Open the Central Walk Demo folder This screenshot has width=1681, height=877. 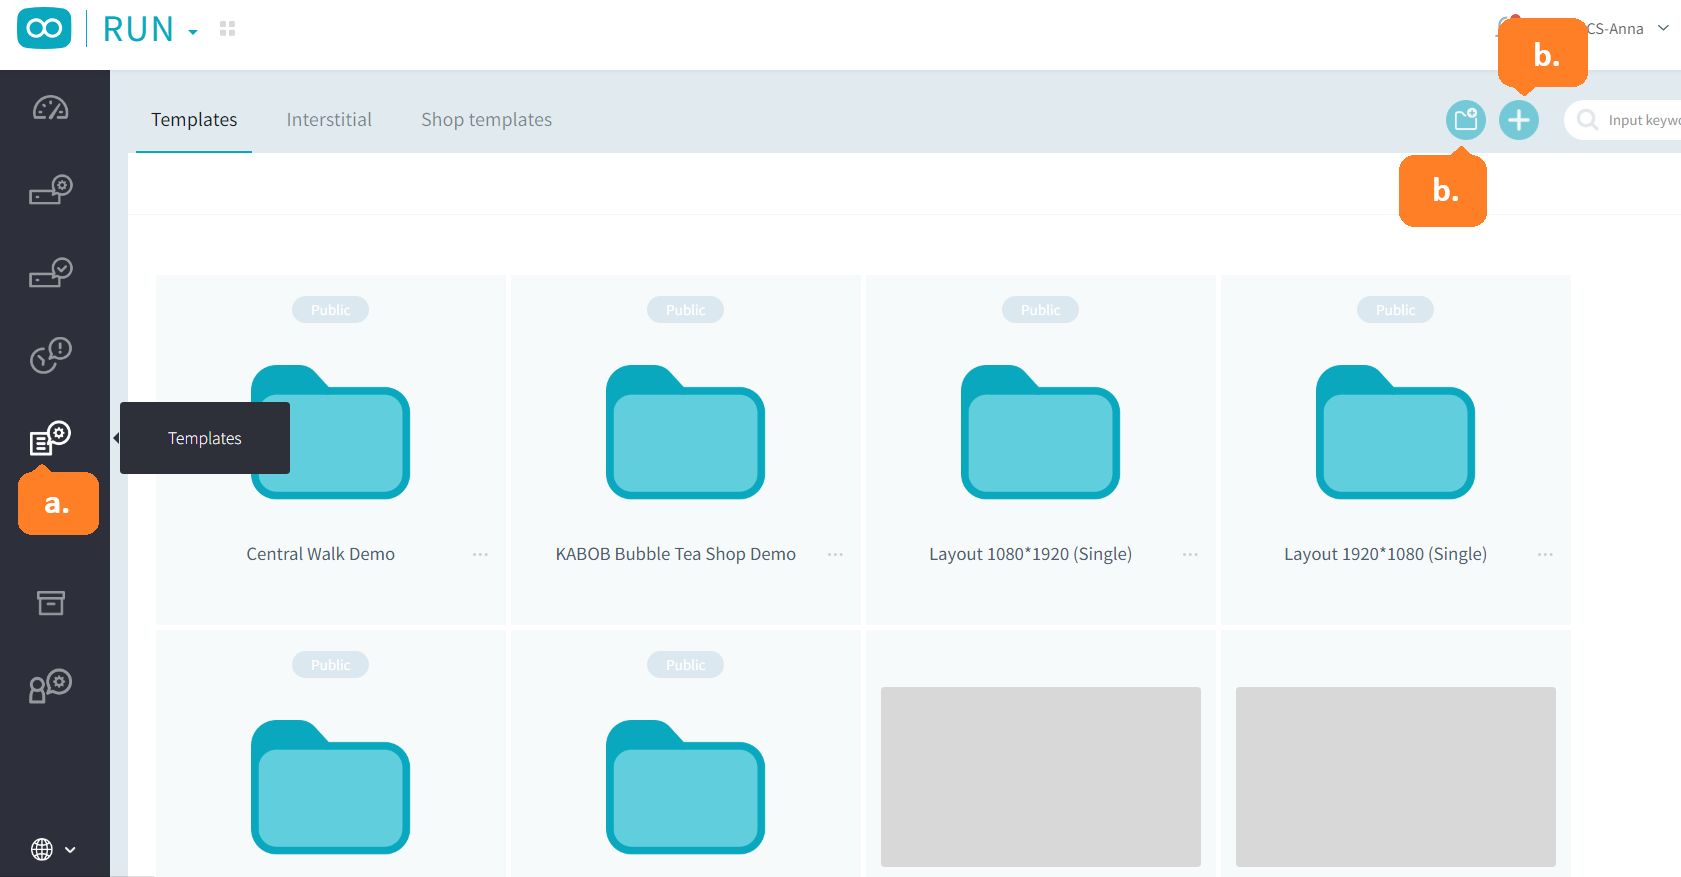click(330, 432)
